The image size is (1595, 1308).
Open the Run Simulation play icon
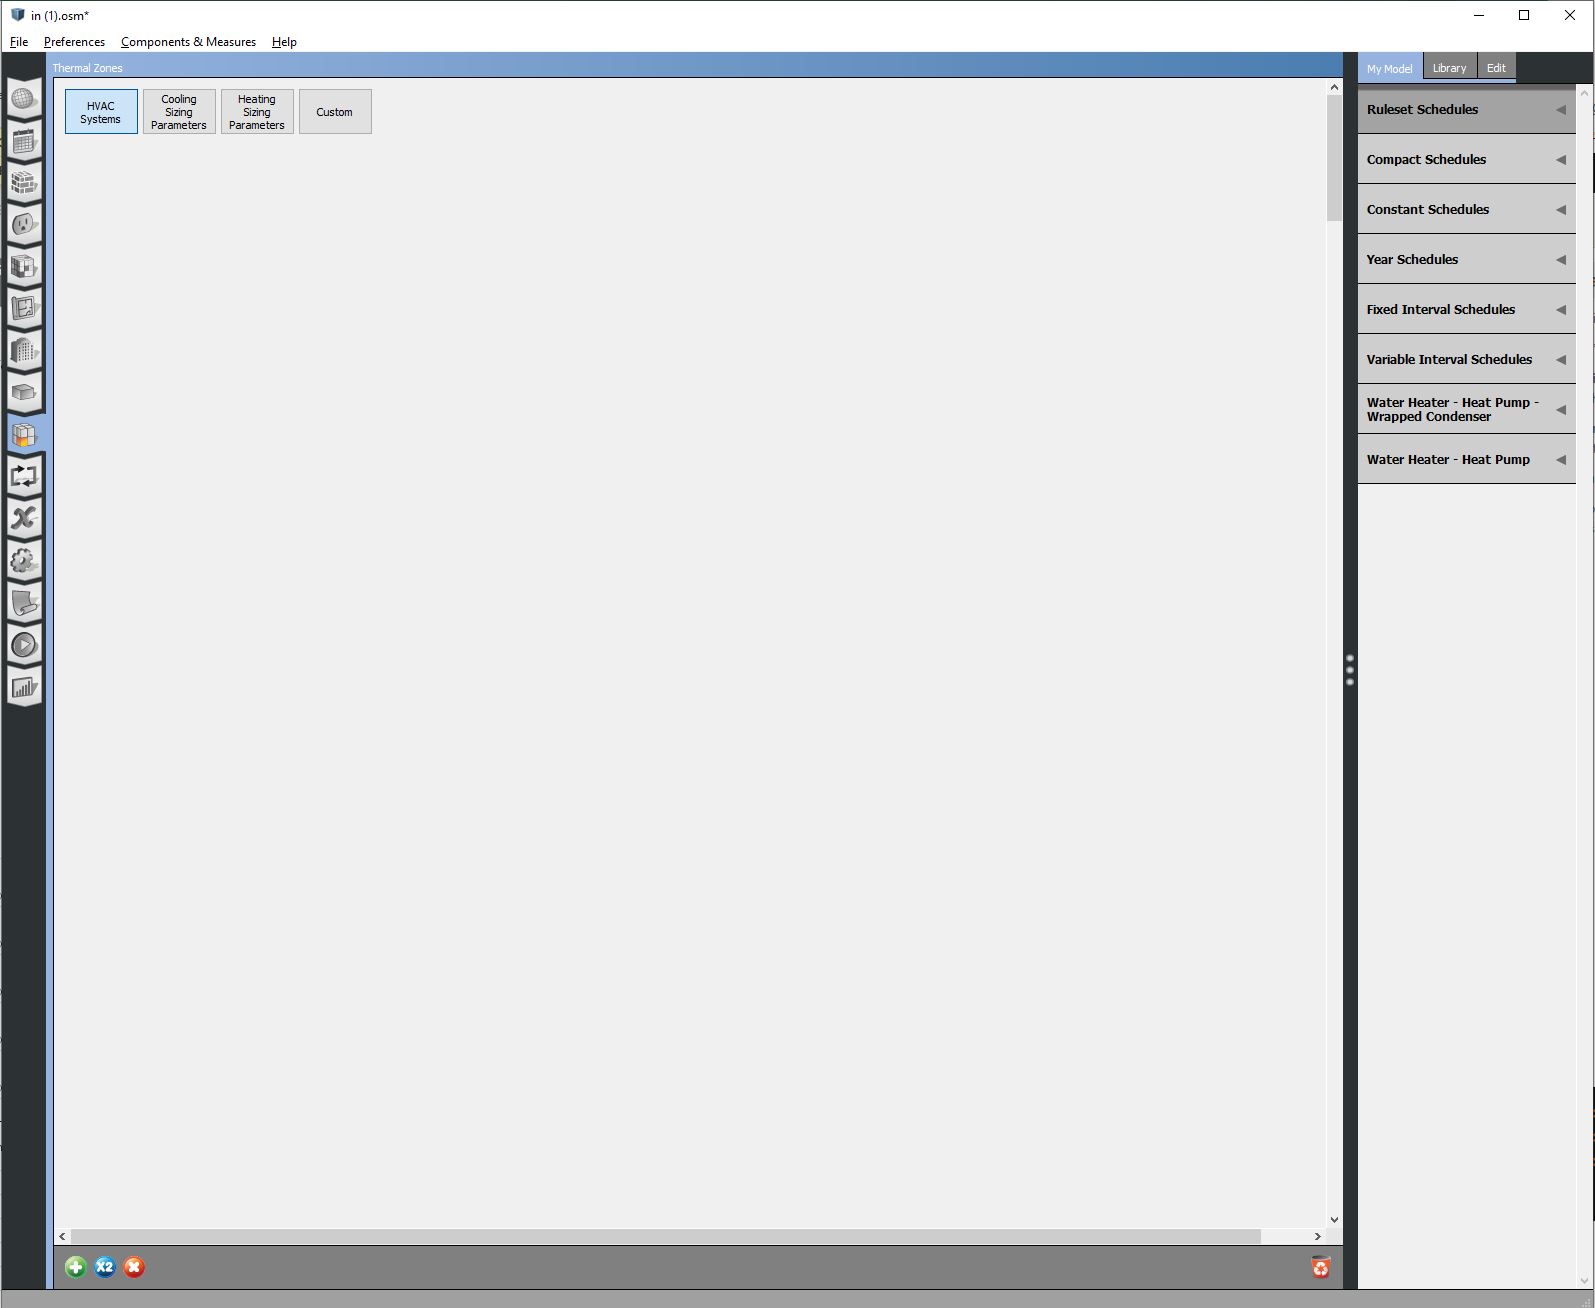coord(24,645)
